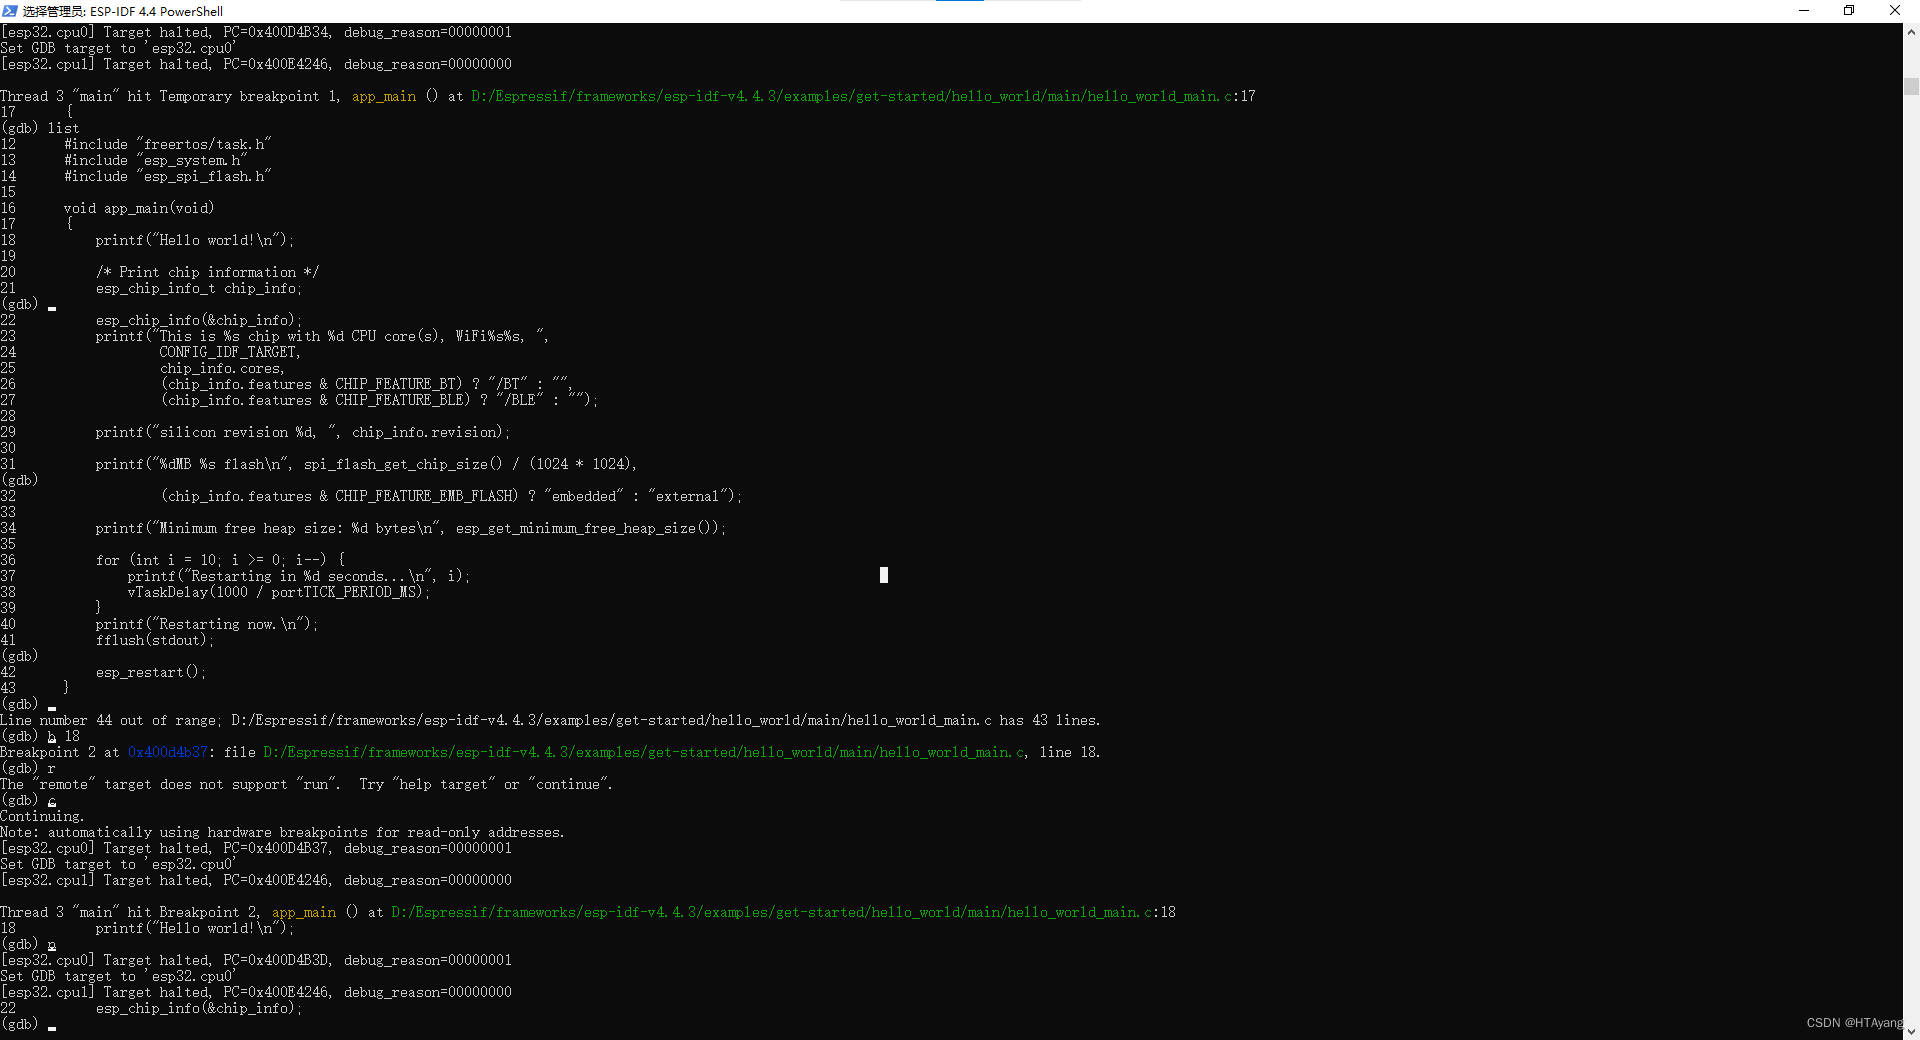Click the 'for (int i = 10; i >= 0; i--)' line
1920x1040 pixels.
[221, 560]
